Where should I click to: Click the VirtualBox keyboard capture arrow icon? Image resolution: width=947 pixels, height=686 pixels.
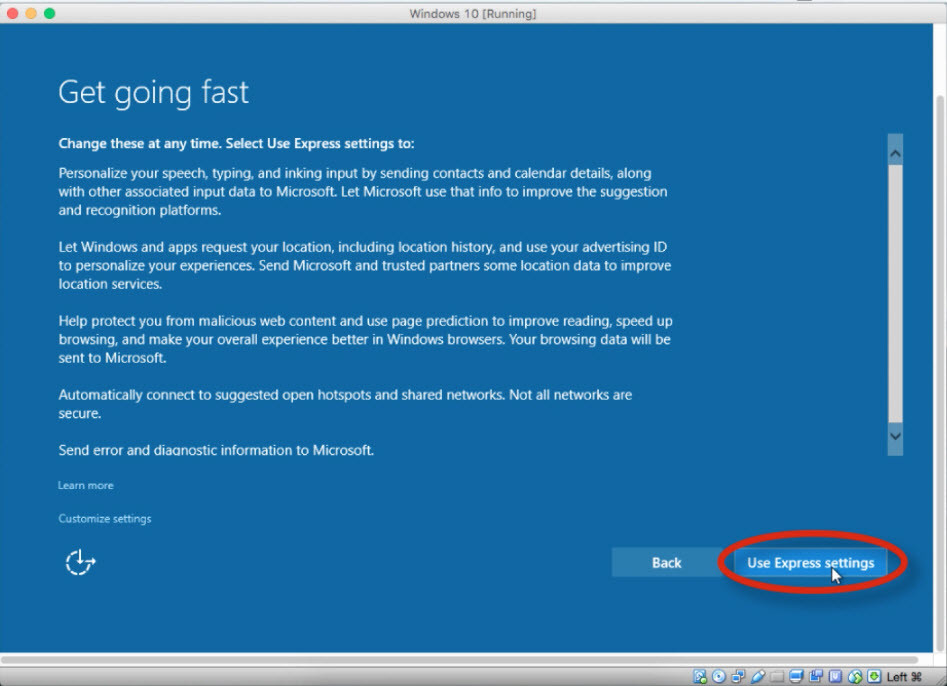(x=874, y=676)
